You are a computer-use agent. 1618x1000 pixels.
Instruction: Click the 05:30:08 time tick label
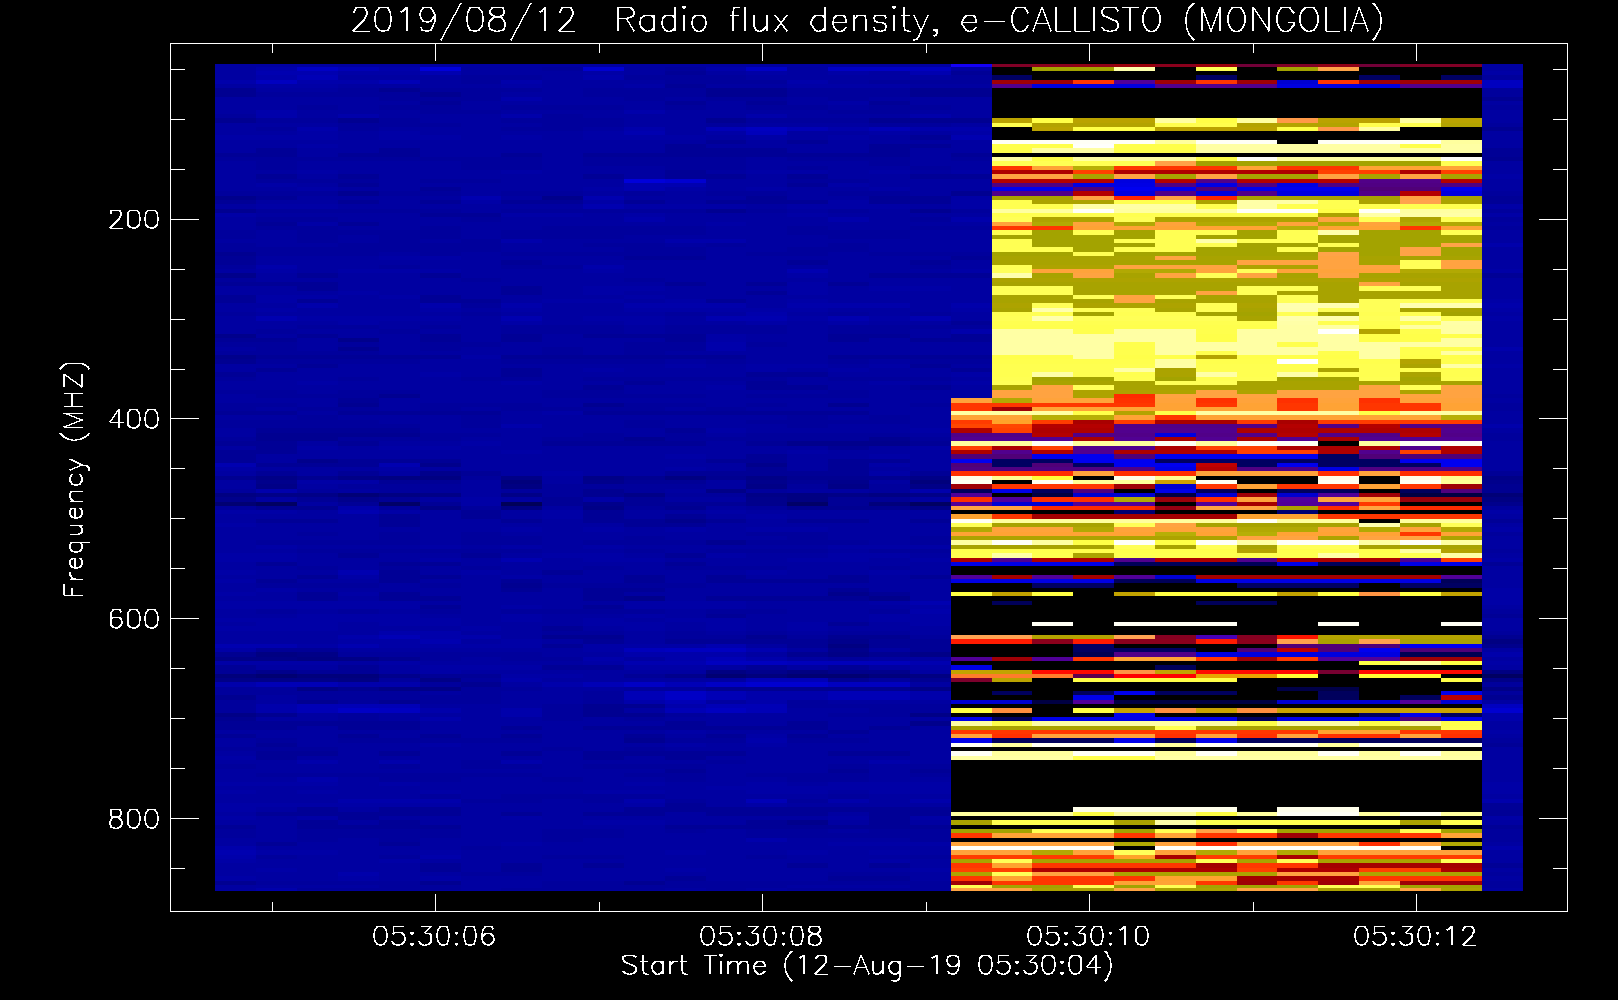pyautogui.click(x=761, y=936)
